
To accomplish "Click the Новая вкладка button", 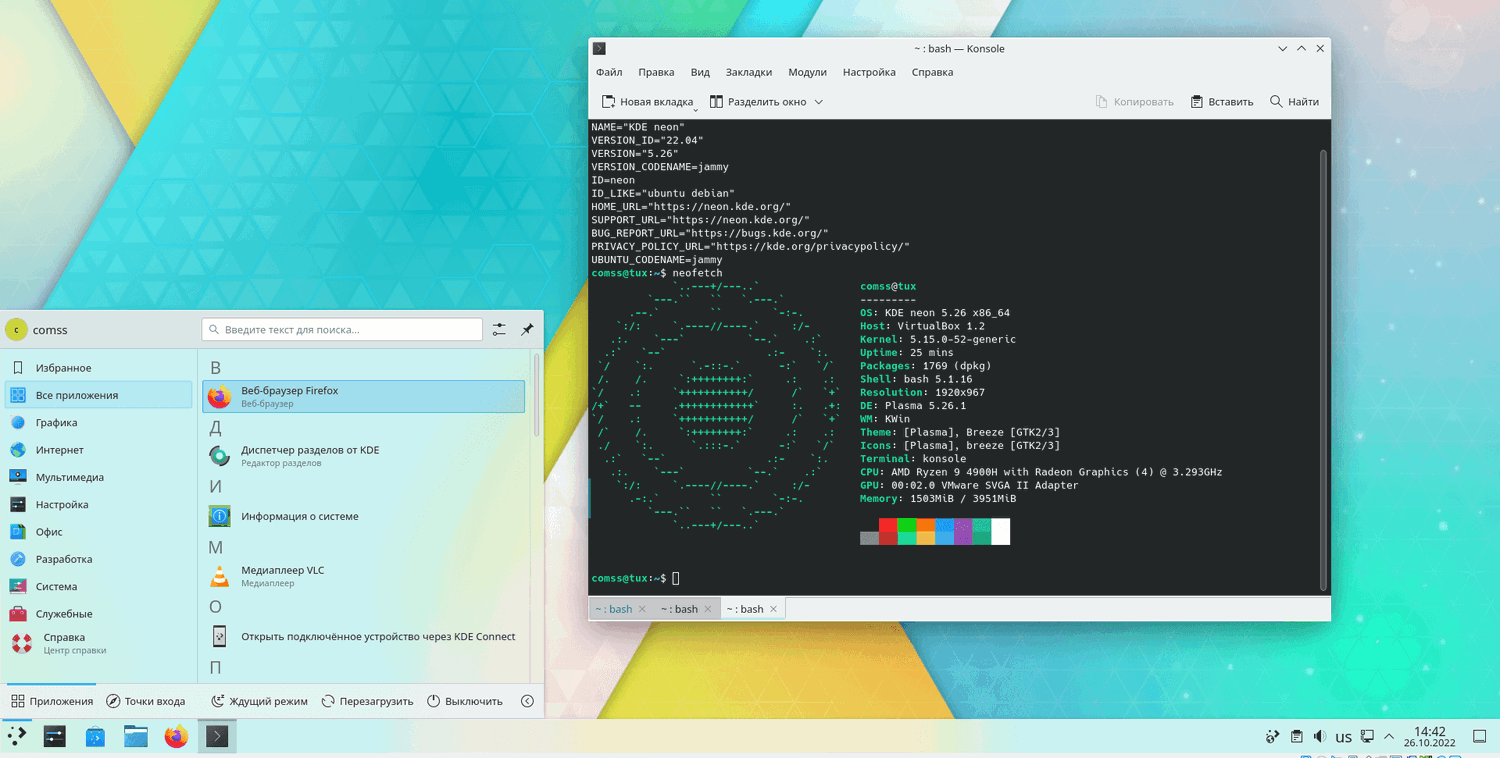I will [x=647, y=102].
